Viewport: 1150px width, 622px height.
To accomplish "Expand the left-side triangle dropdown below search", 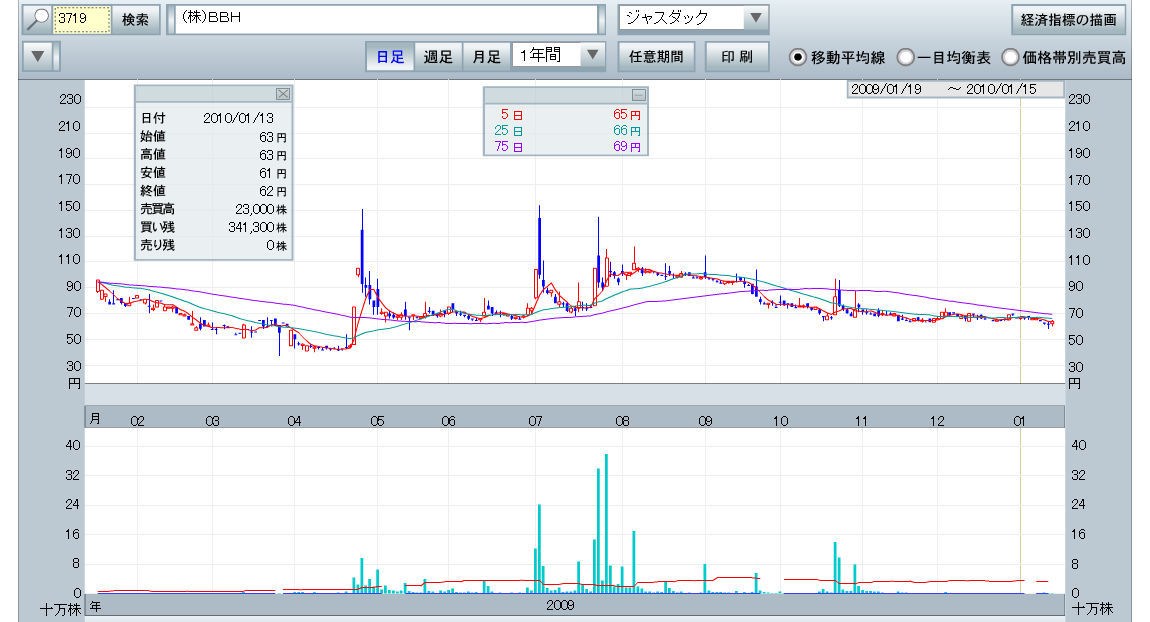I will (38, 56).
